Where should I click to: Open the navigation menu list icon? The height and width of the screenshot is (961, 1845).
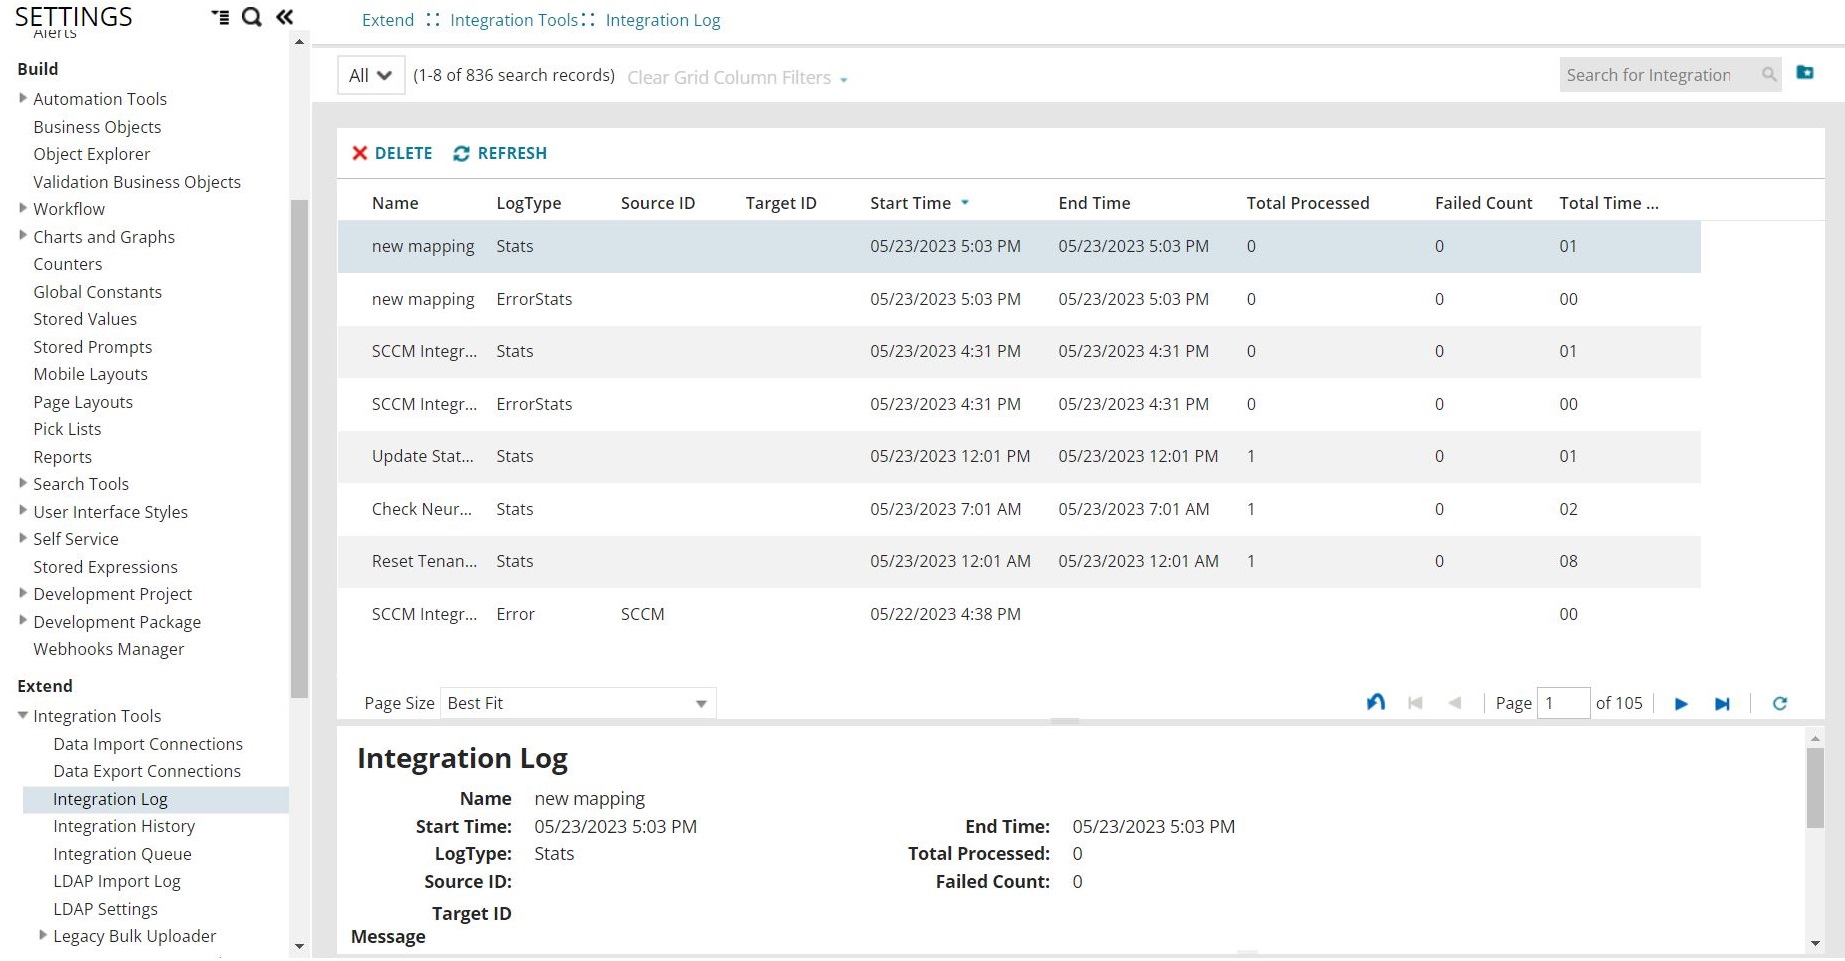tap(220, 17)
